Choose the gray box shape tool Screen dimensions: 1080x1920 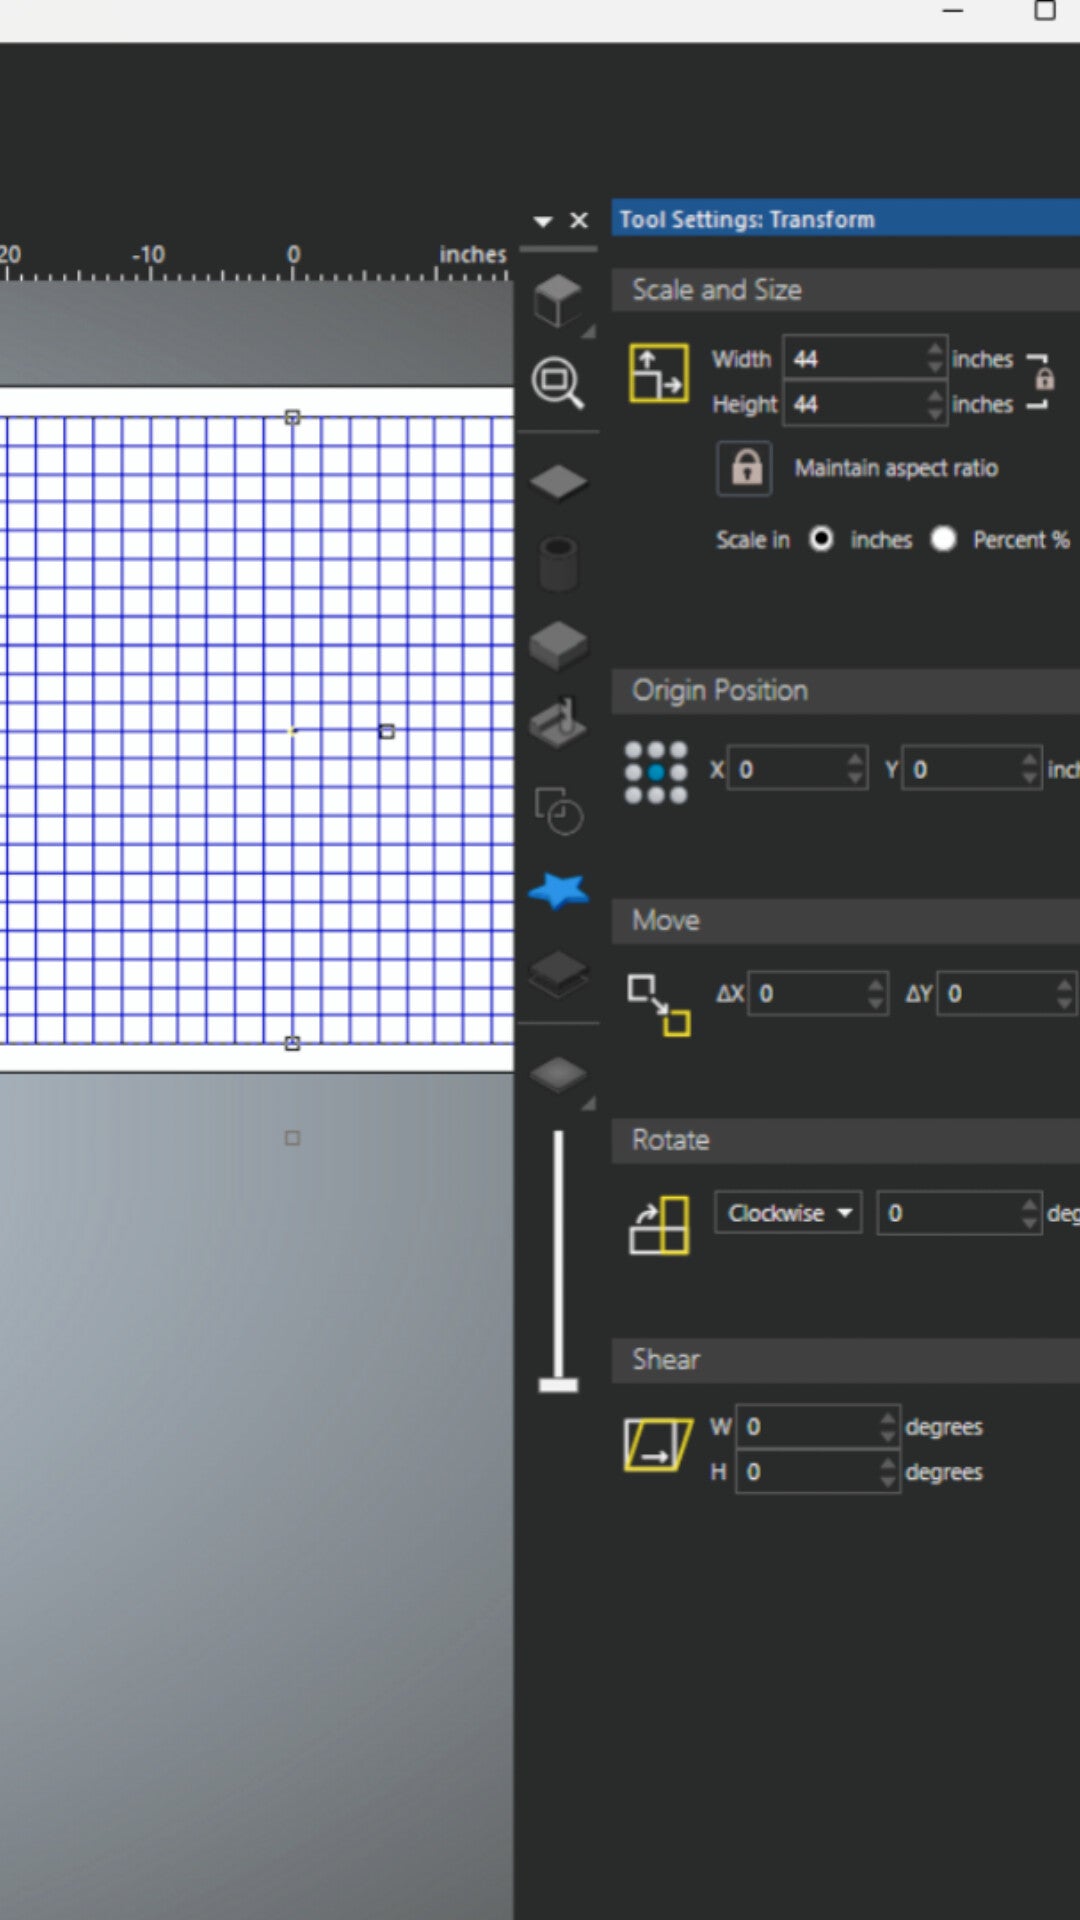tap(558, 645)
